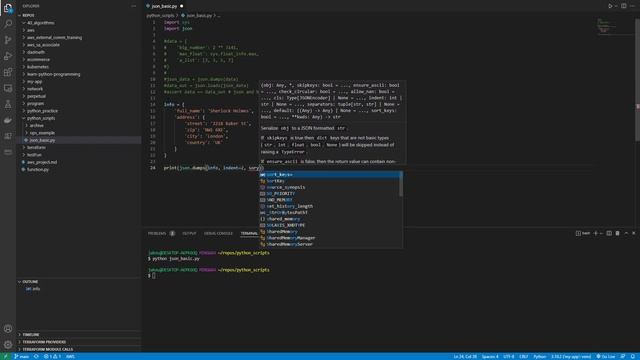Click the json_basic.py breadcrumb
This screenshot has width=640, height=360.
200,16
